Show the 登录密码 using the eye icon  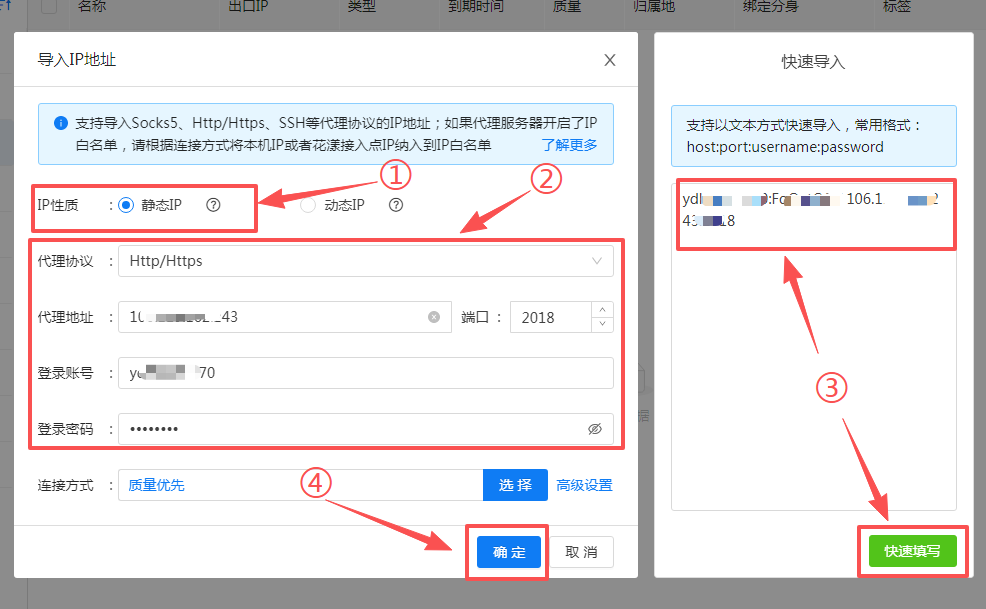pos(595,428)
